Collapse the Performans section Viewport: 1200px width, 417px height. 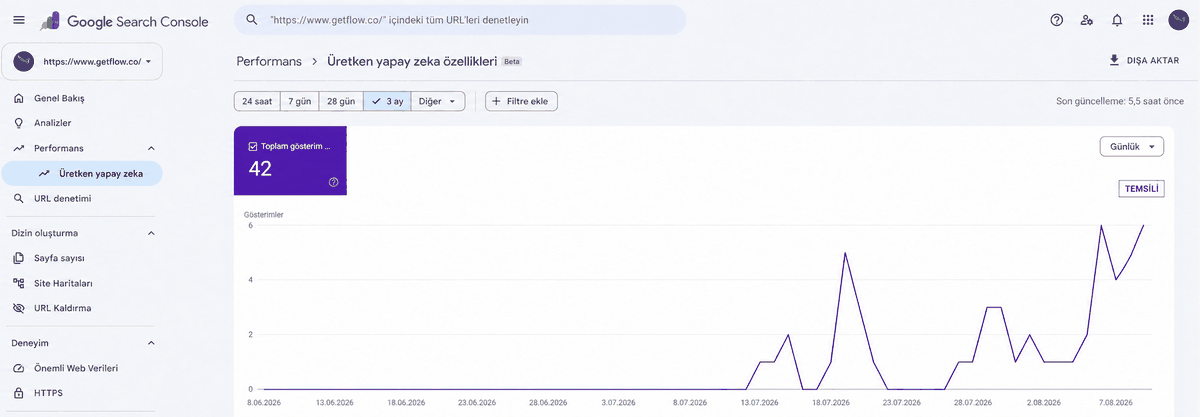(151, 148)
